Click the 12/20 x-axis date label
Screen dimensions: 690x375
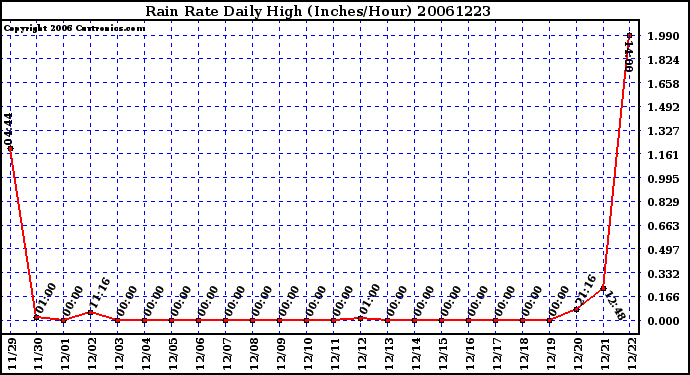point(579,354)
